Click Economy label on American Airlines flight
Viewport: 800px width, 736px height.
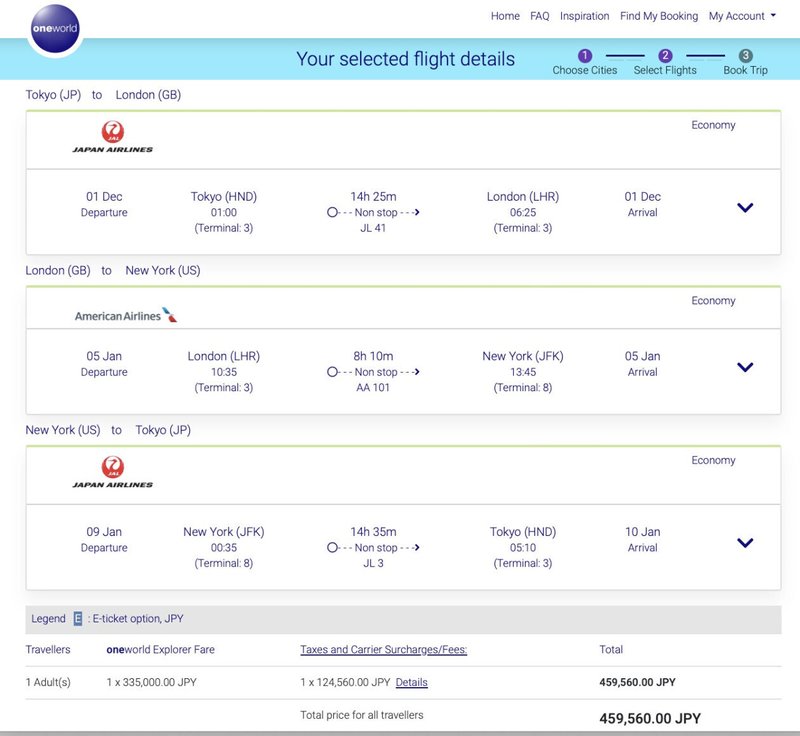[x=713, y=301]
